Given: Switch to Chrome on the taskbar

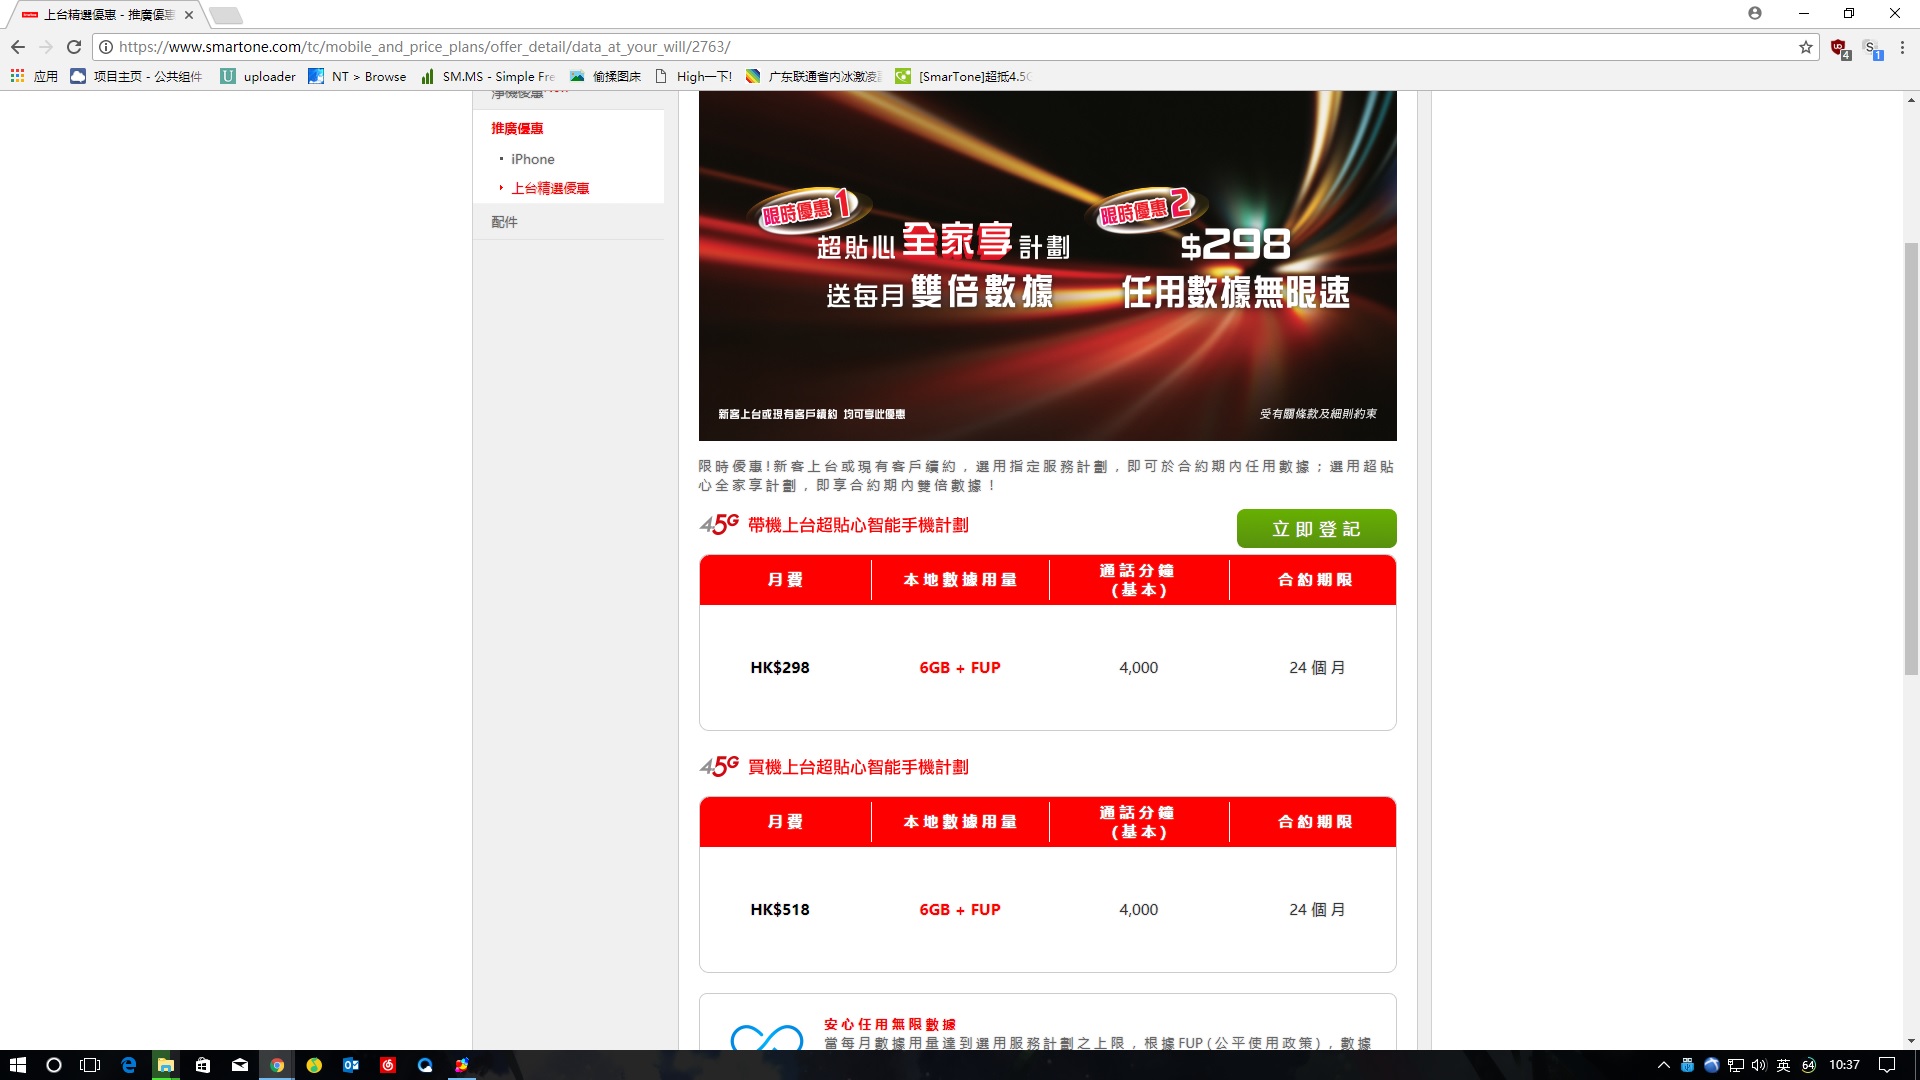Looking at the screenshot, I should (x=277, y=1065).
